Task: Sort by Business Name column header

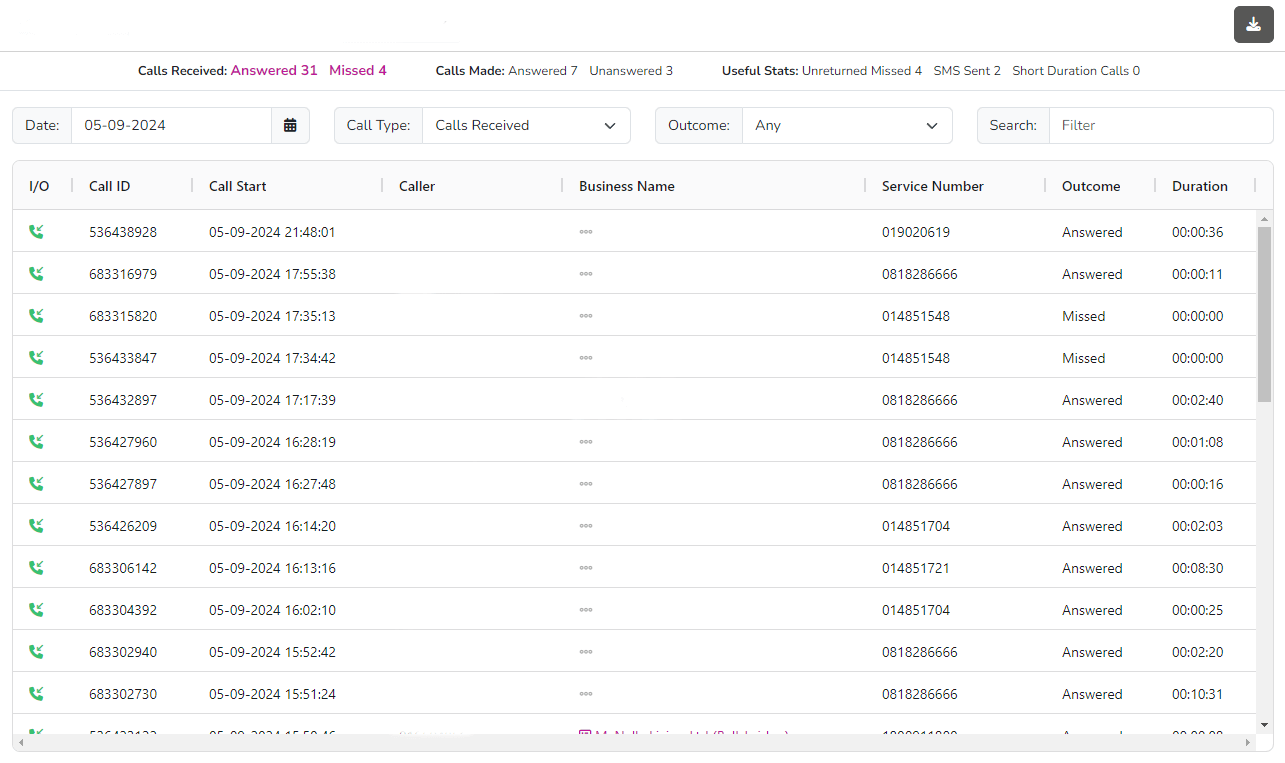Action: point(627,186)
